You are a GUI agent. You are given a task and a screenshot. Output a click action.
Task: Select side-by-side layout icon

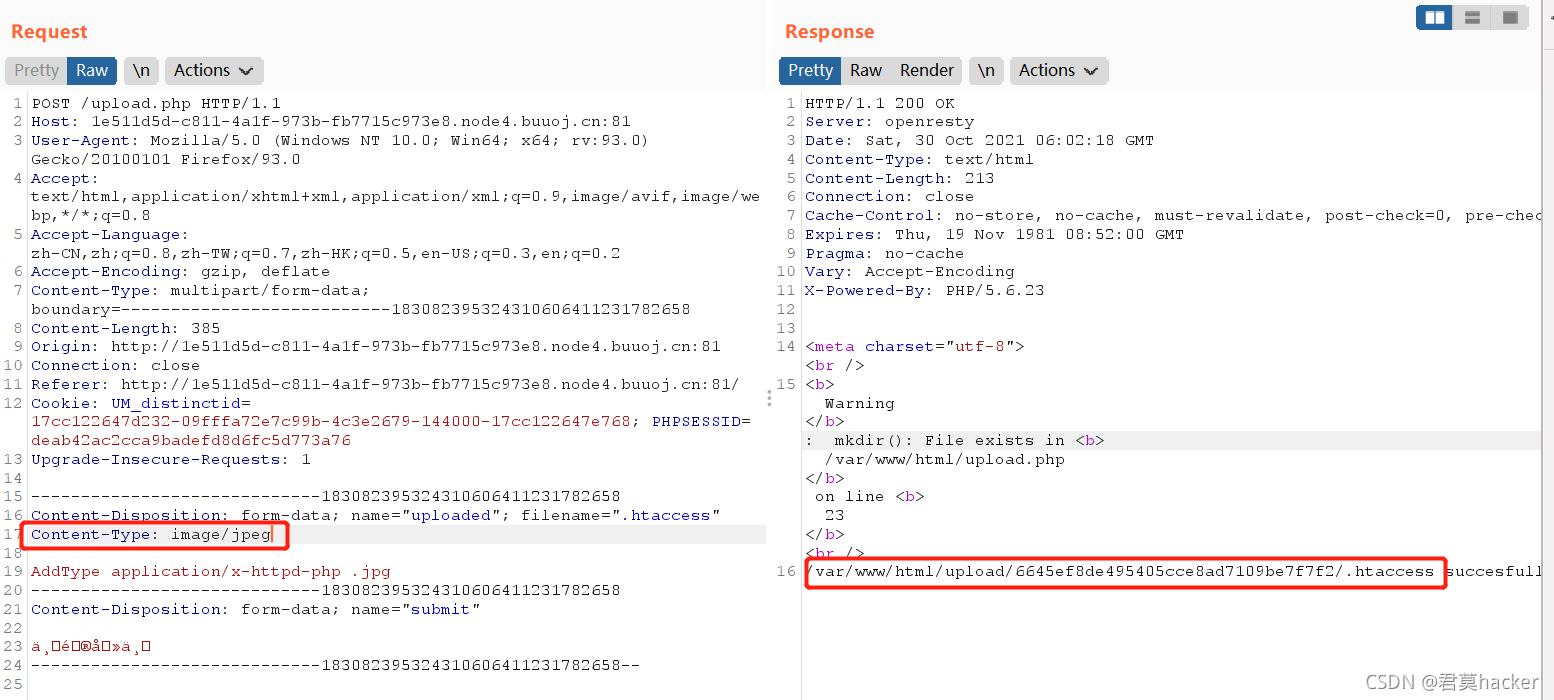(x=1435, y=17)
